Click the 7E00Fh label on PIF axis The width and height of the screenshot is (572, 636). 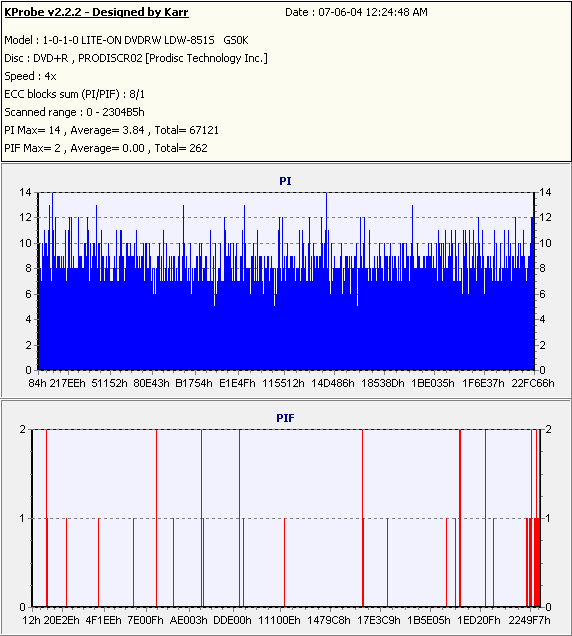click(146, 620)
